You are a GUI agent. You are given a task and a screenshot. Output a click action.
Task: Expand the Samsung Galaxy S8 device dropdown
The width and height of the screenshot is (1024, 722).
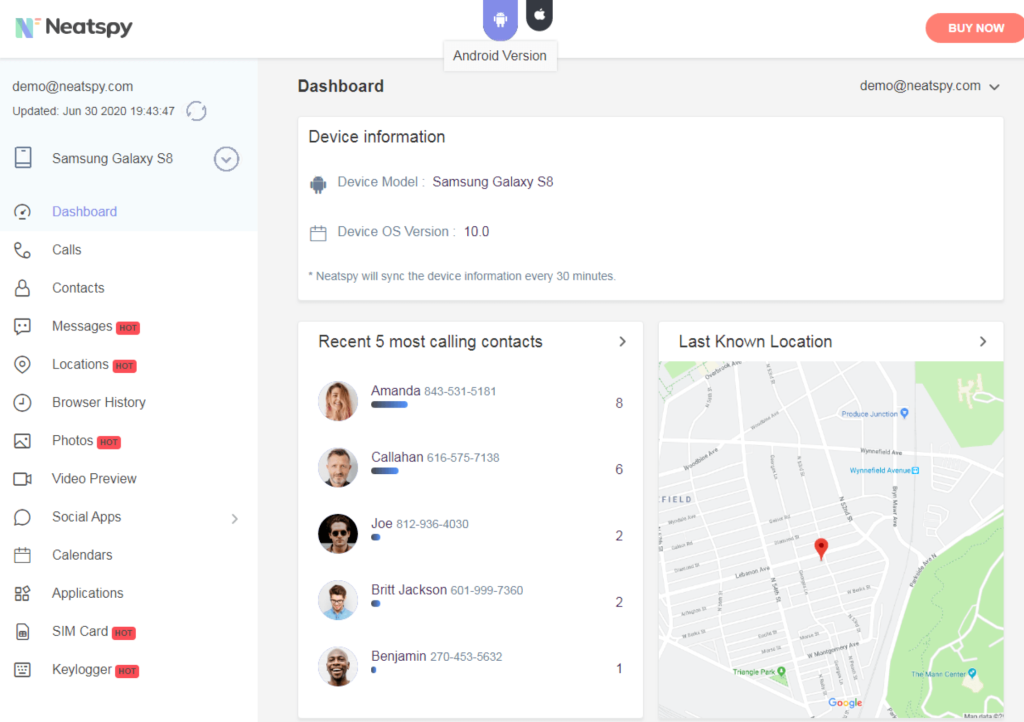(x=227, y=159)
